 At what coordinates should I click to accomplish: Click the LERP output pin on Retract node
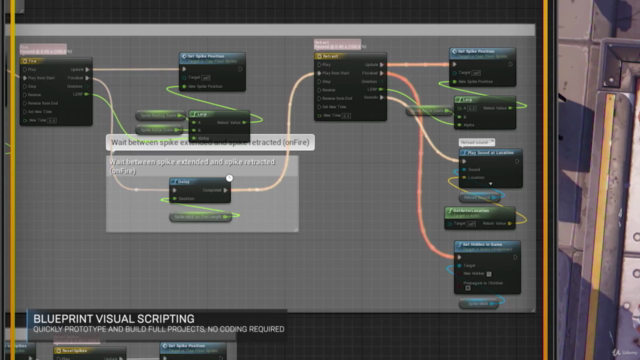tap(380, 89)
